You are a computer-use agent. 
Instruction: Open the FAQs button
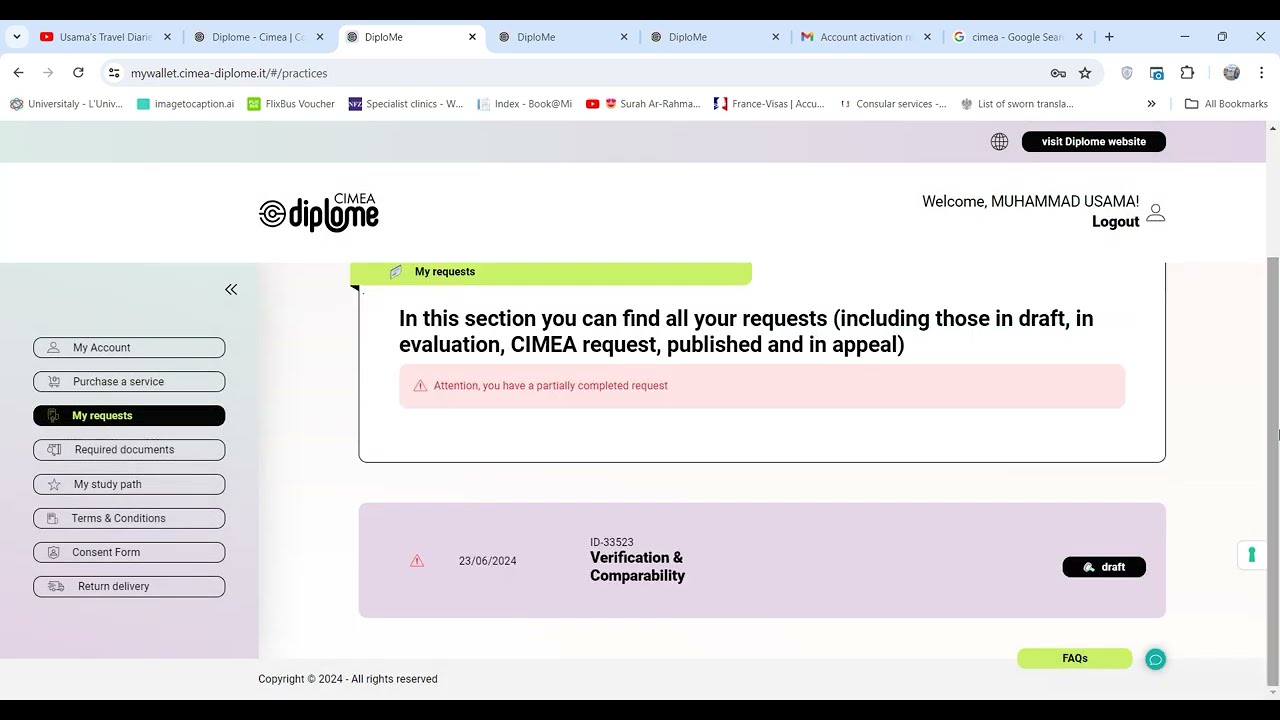pos(1075,658)
